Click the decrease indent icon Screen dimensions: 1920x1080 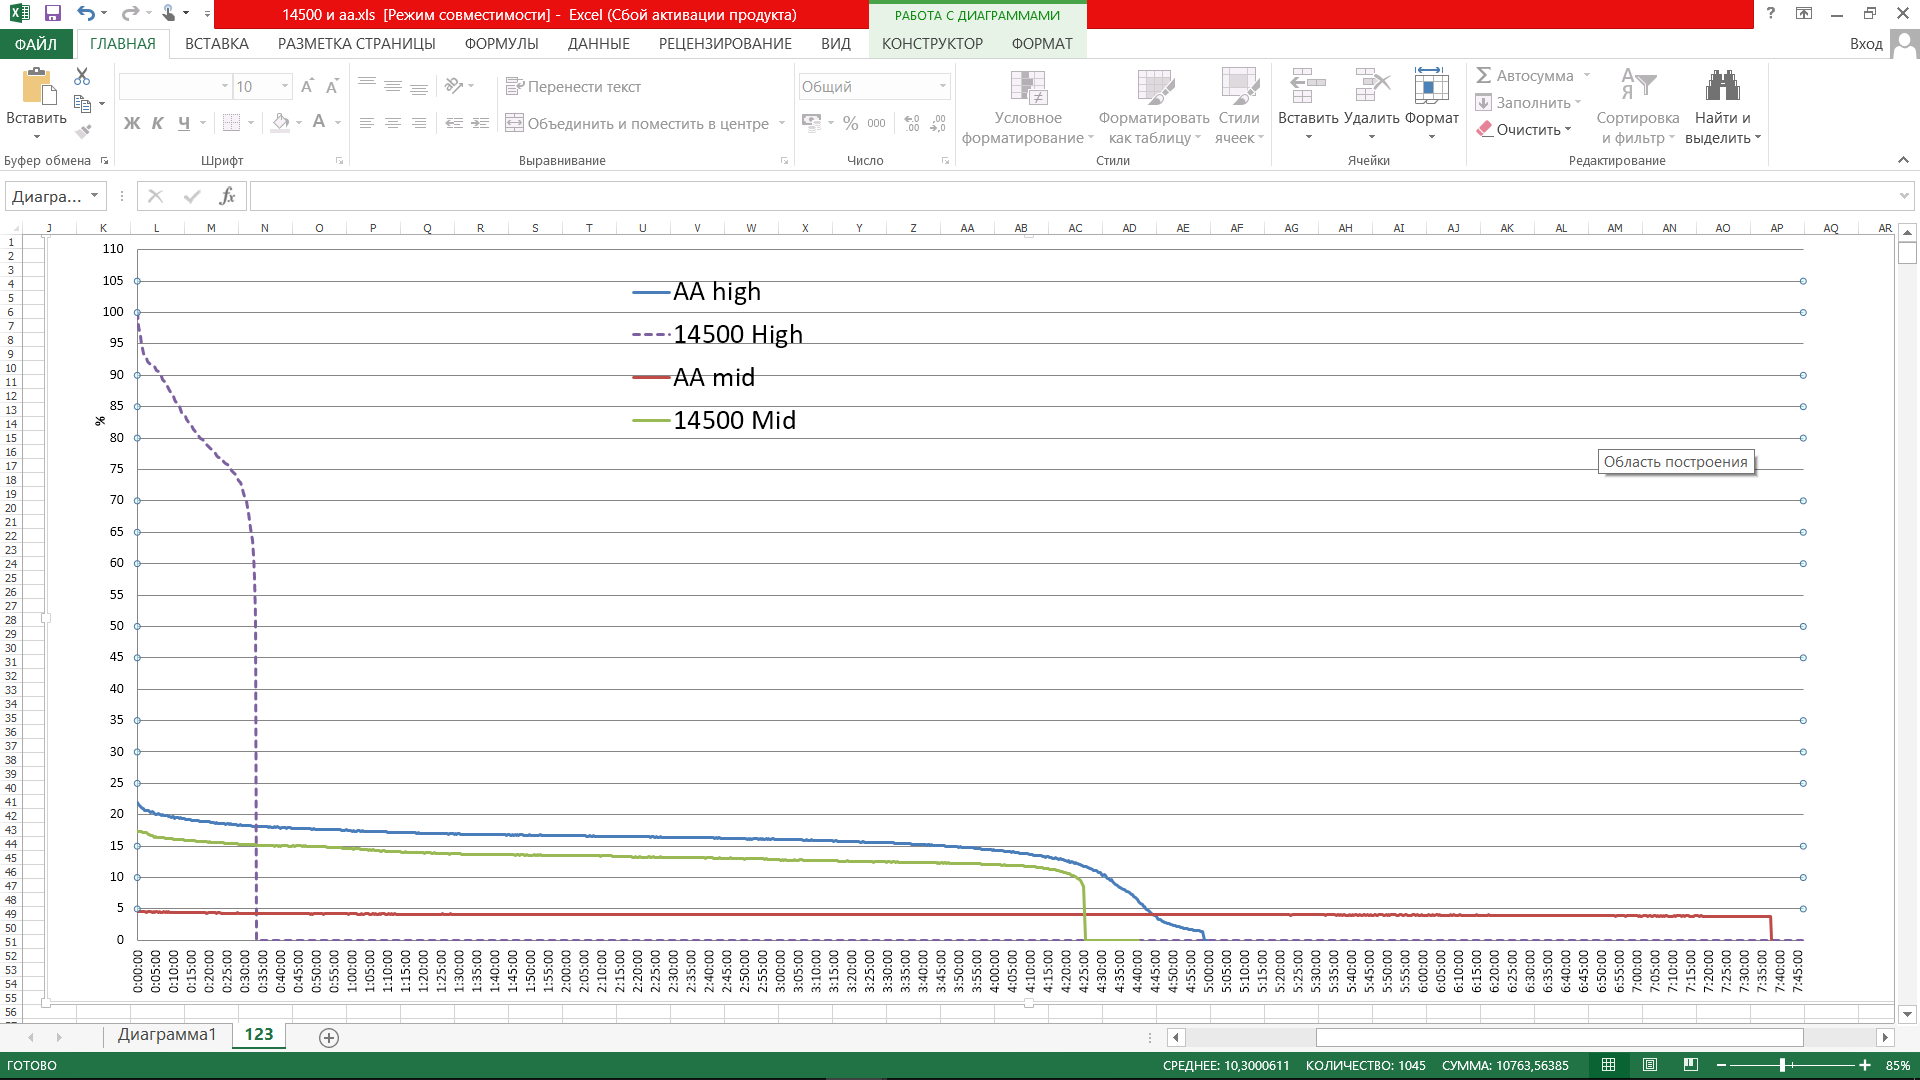(x=454, y=123)
